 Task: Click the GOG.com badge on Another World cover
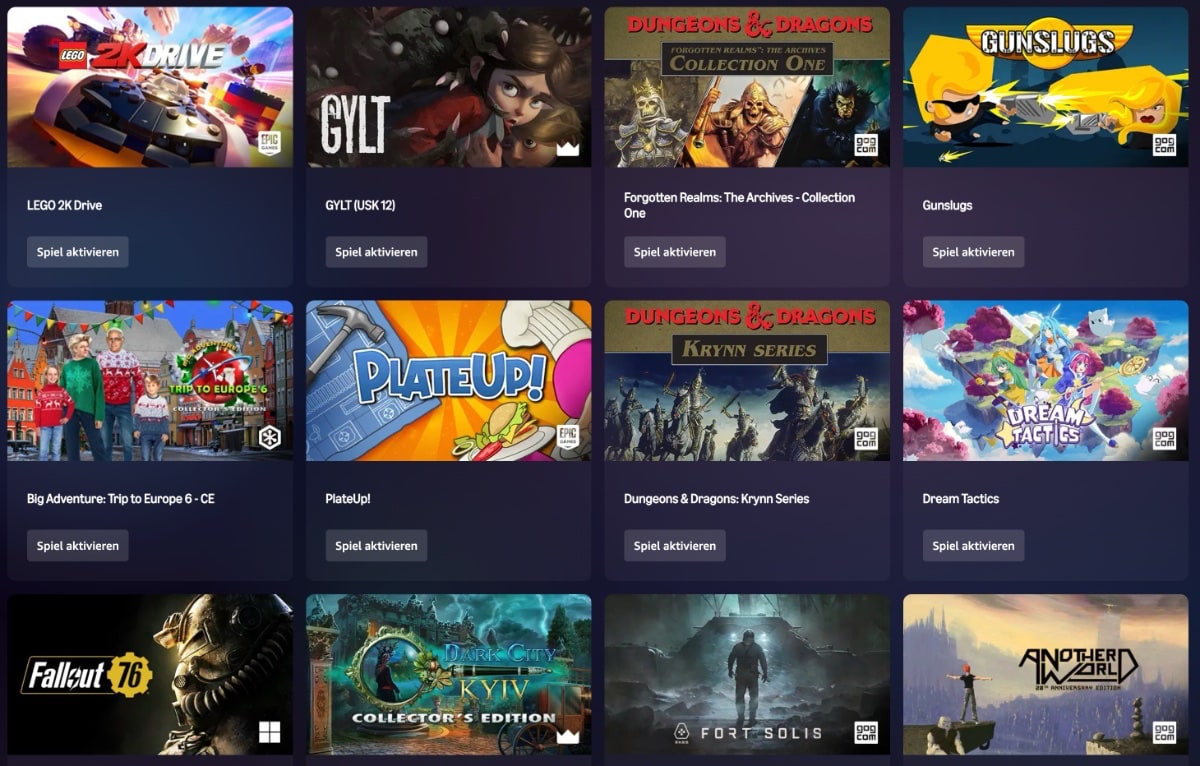point(1164,732)
